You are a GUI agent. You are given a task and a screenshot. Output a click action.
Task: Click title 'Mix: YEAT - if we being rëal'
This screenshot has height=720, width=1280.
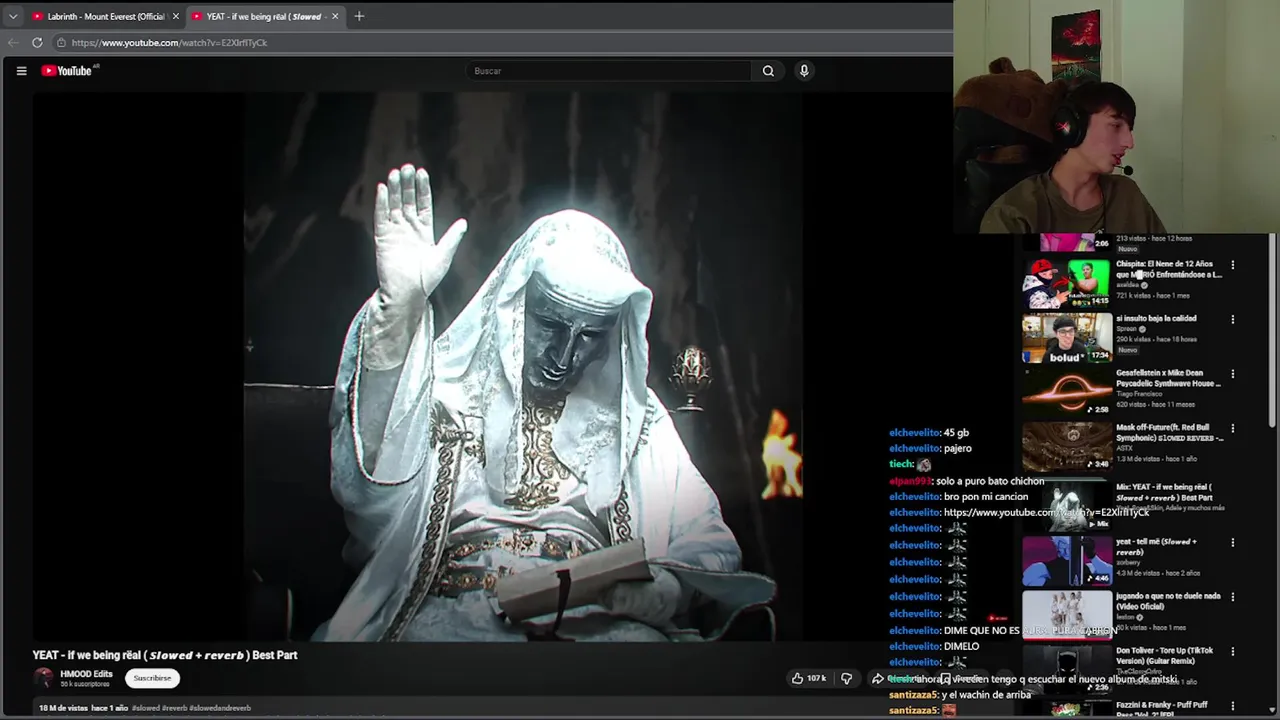(1165, 492)
